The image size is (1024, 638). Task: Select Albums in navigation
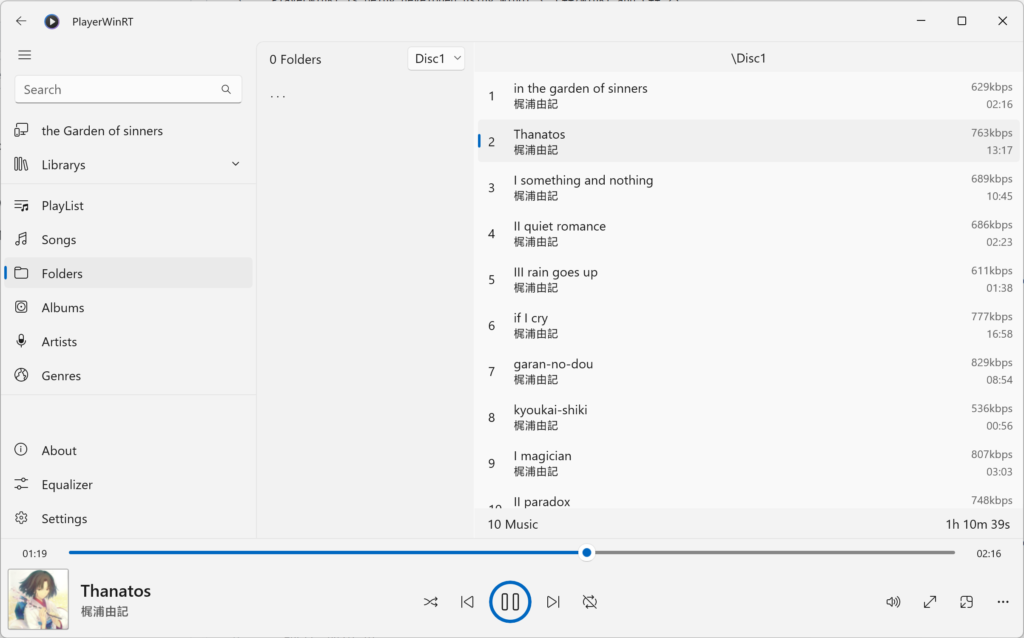[x=128, y=308]
